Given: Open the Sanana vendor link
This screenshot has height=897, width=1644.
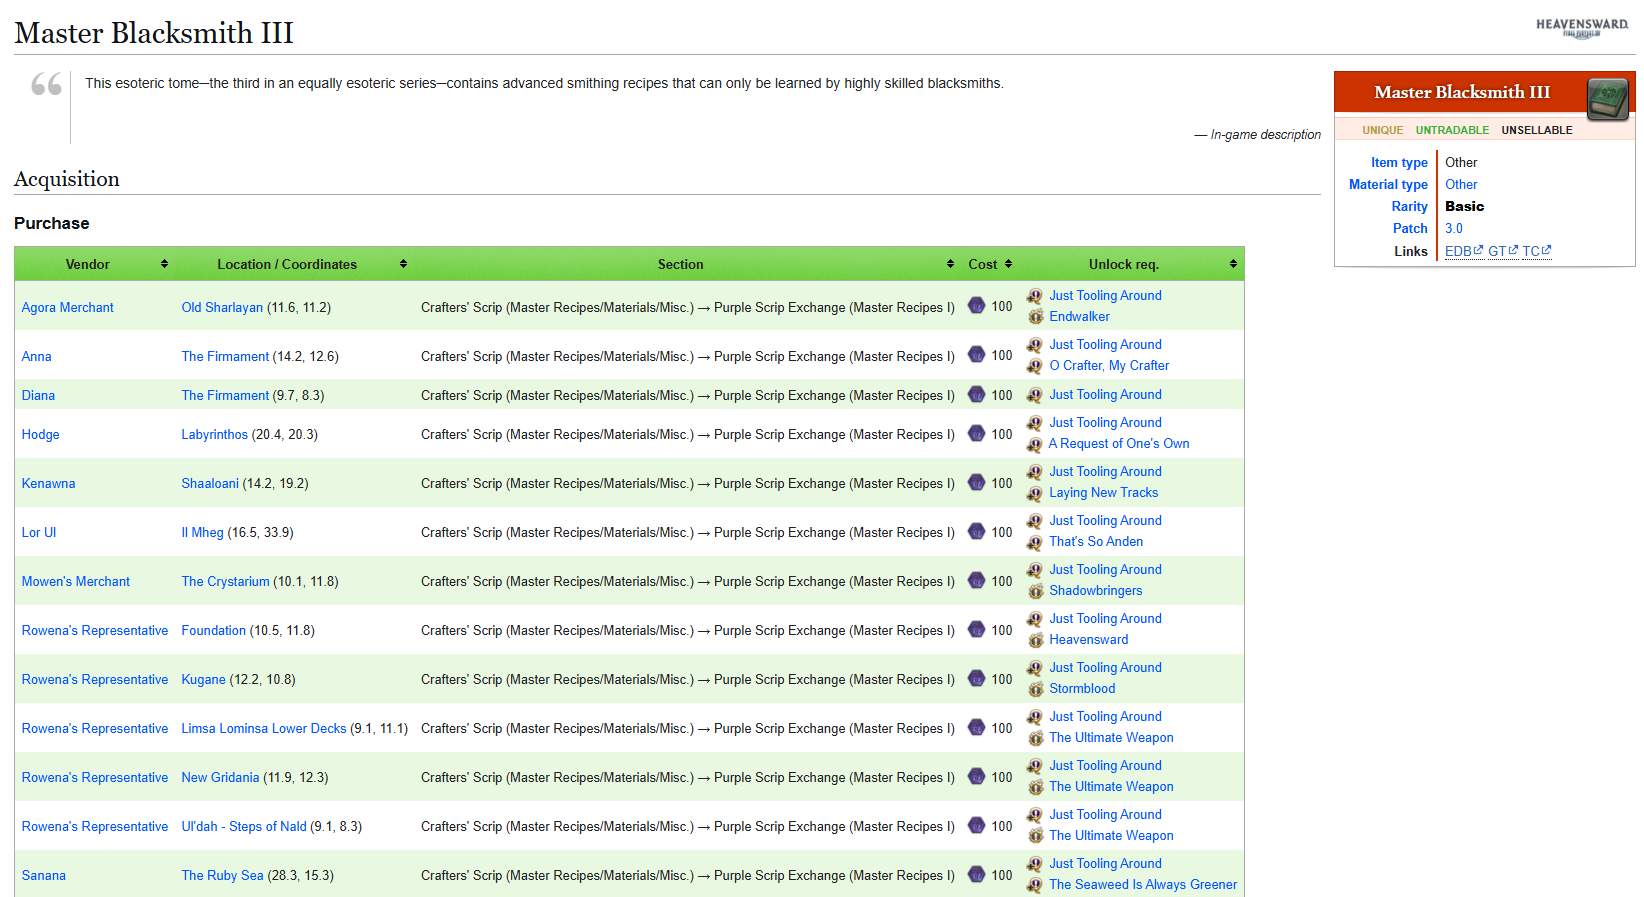Looking at the screenshot, I should [44, 875].
